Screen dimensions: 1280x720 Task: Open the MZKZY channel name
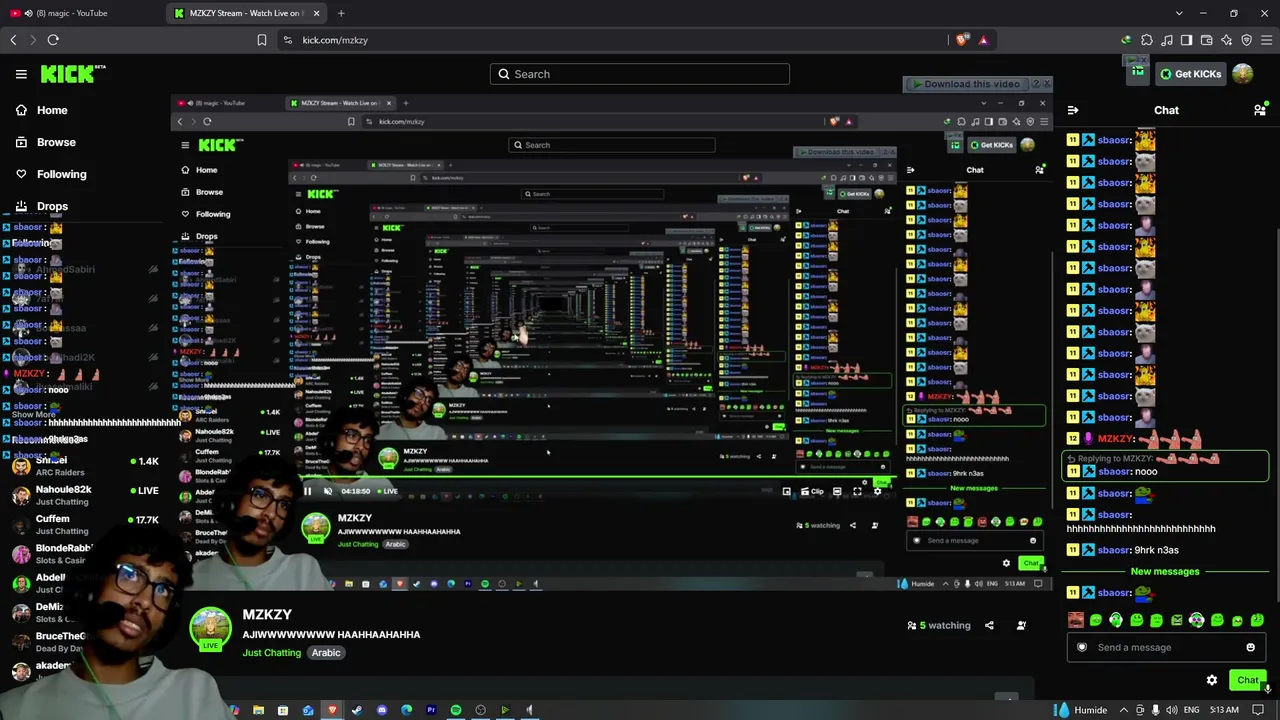coord(267,615)
